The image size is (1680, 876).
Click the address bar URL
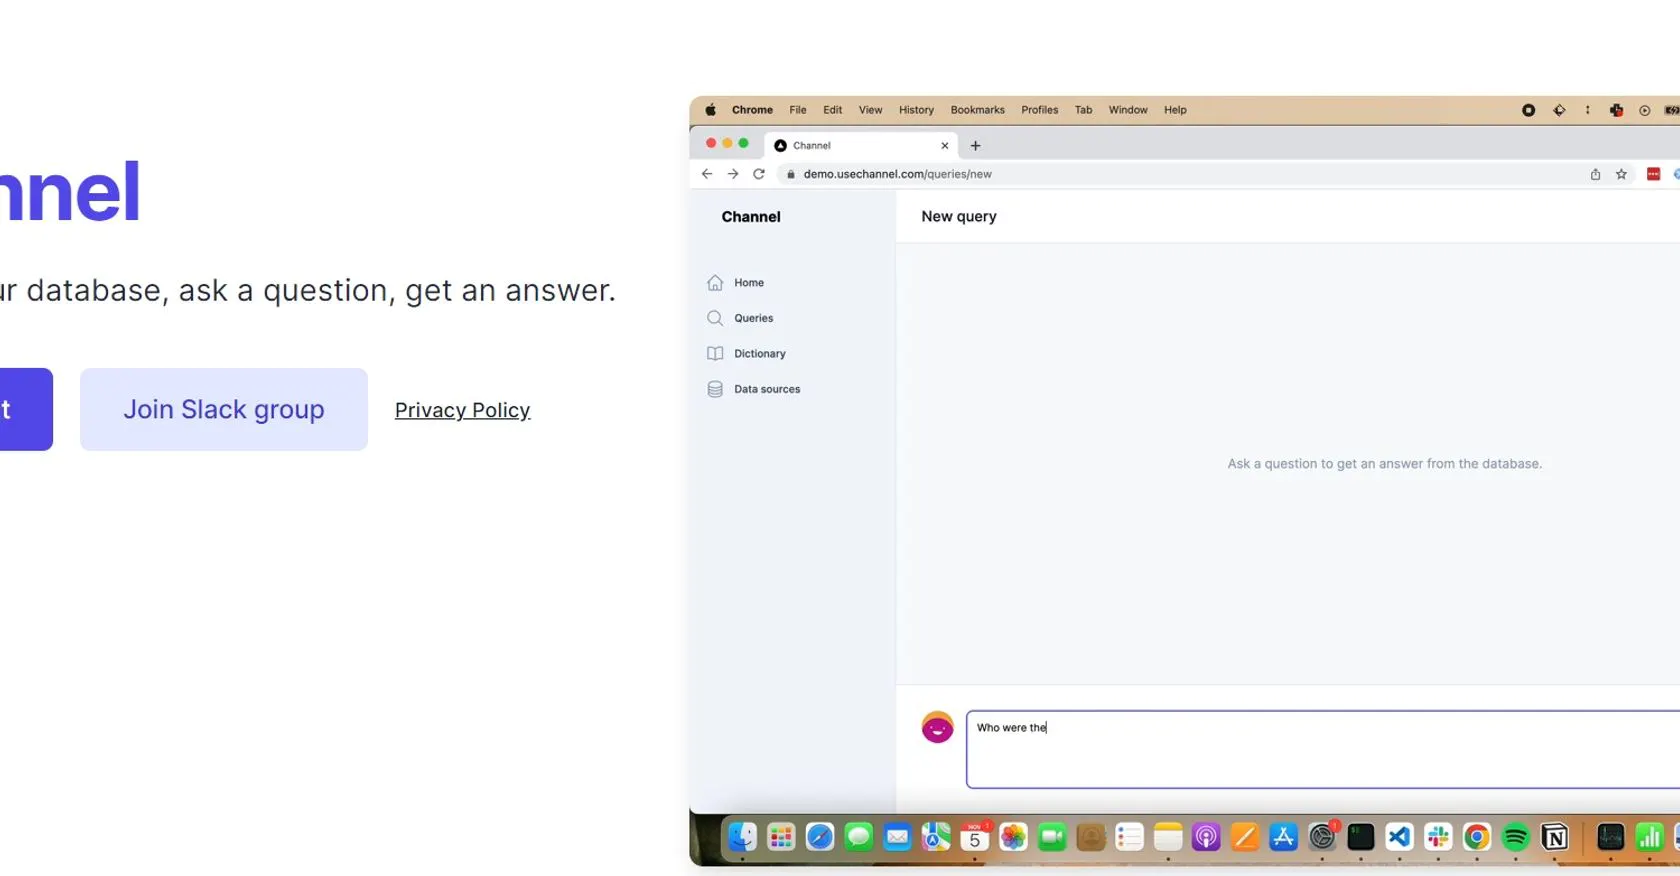coord(897,174)
